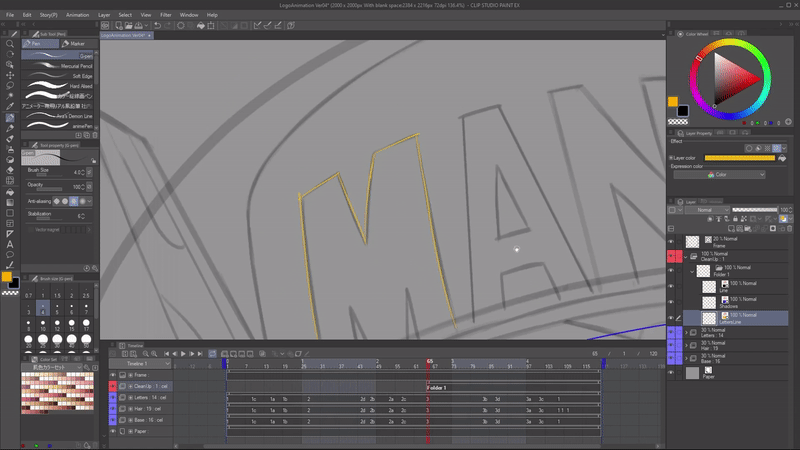The width and height of the screenshot is (800, 450).
Task: Select the Zoom magnifier tool
Action: click(x=10, y=44)
